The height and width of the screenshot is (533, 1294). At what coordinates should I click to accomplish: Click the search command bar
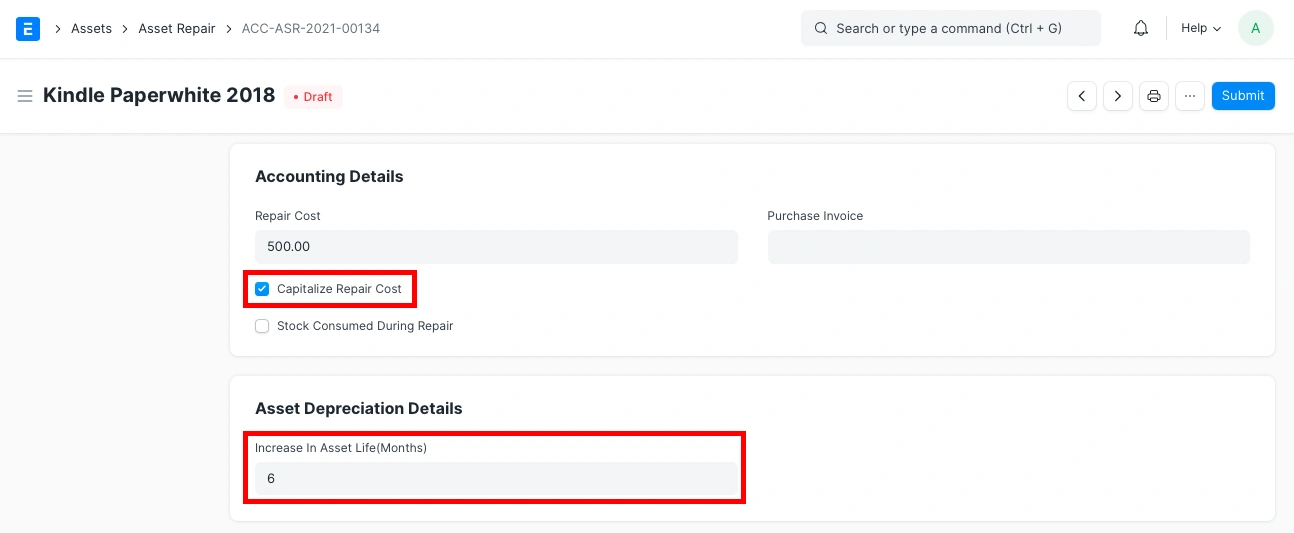coord(950,29)
